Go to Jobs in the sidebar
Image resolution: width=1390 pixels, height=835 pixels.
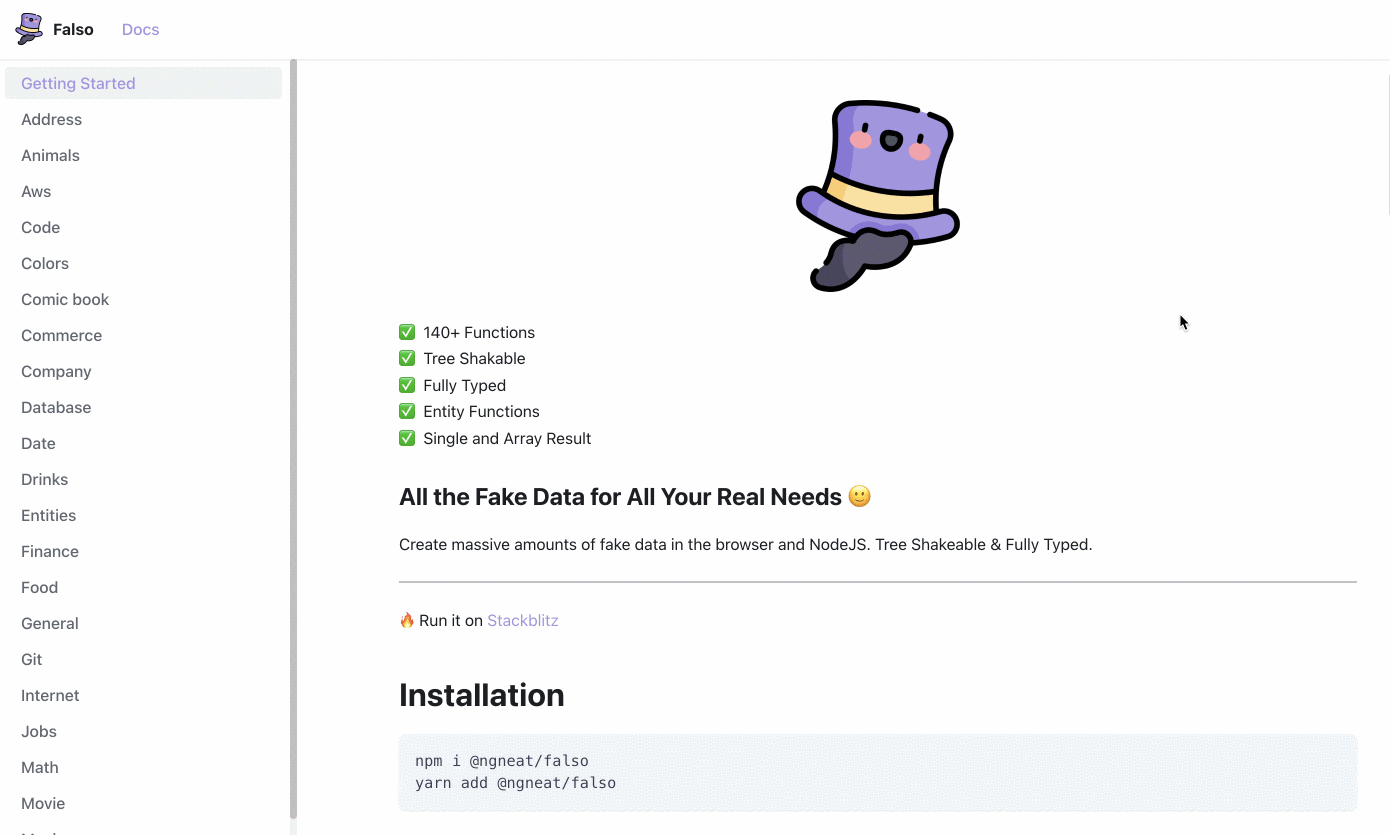pyautogui.click(x=143, y=731)
